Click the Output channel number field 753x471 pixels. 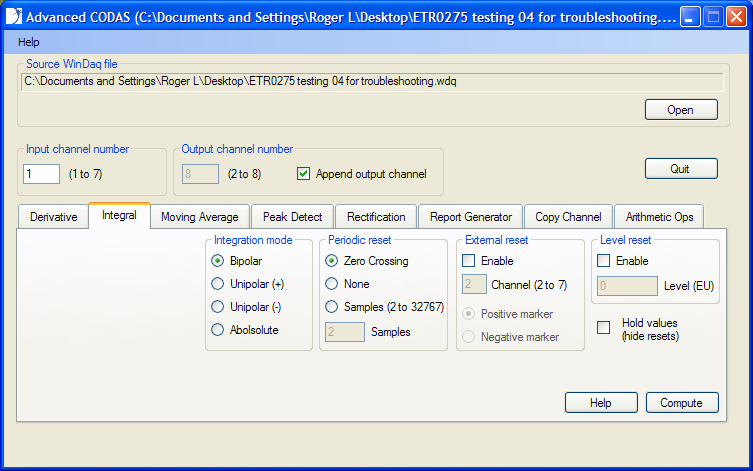[200, 174]
